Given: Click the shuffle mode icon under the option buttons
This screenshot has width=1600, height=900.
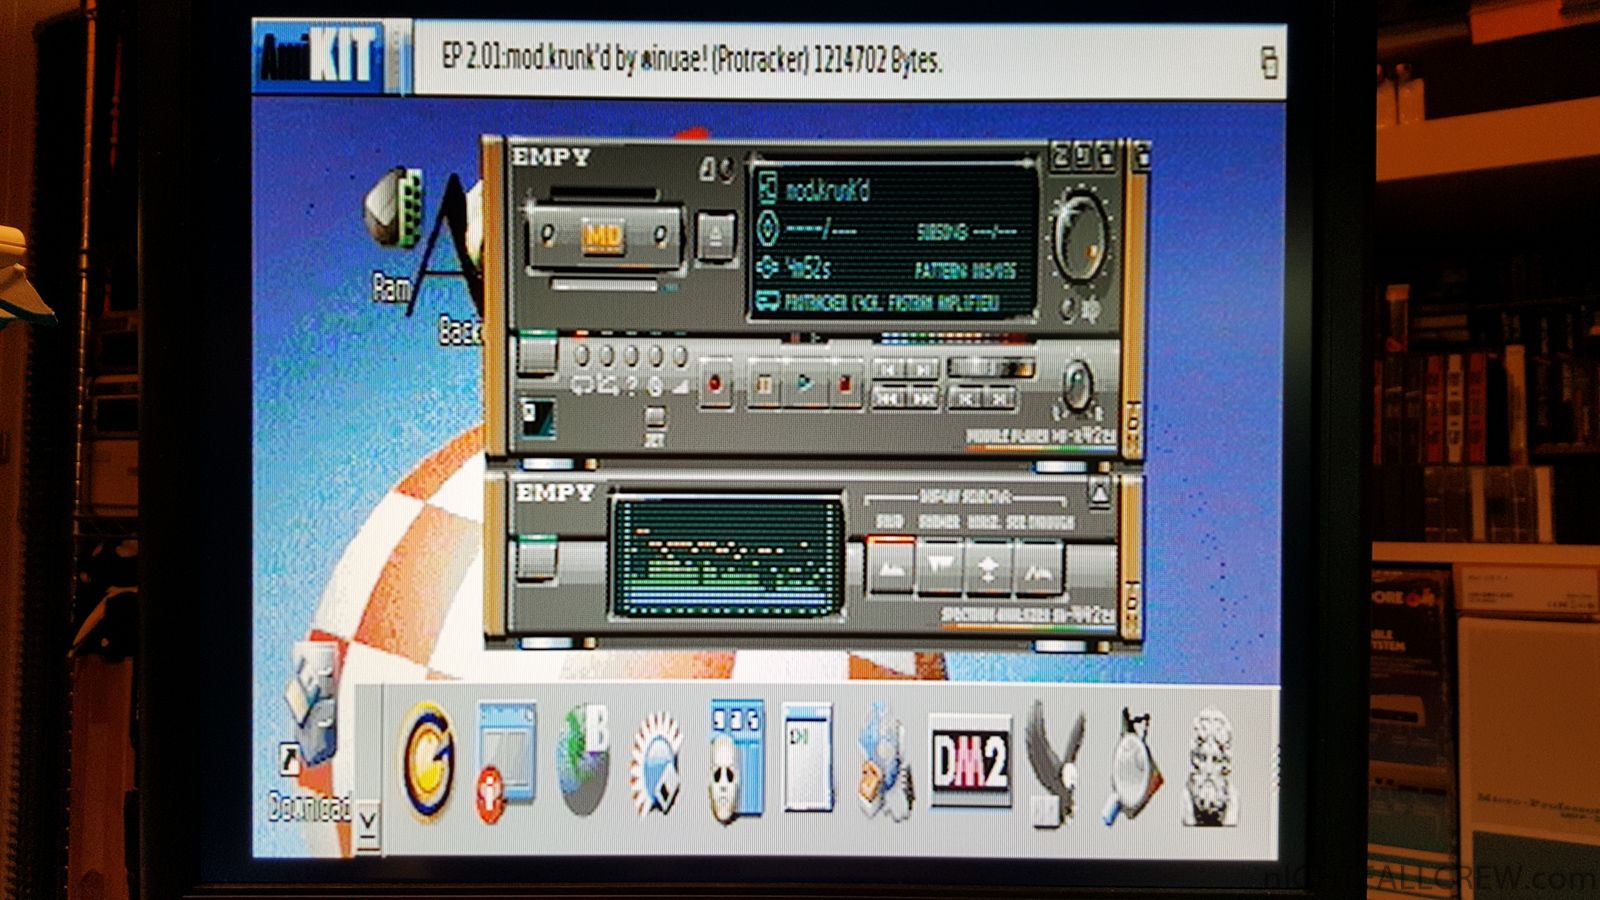Looking at the screenshot, I should coord(607,385).
